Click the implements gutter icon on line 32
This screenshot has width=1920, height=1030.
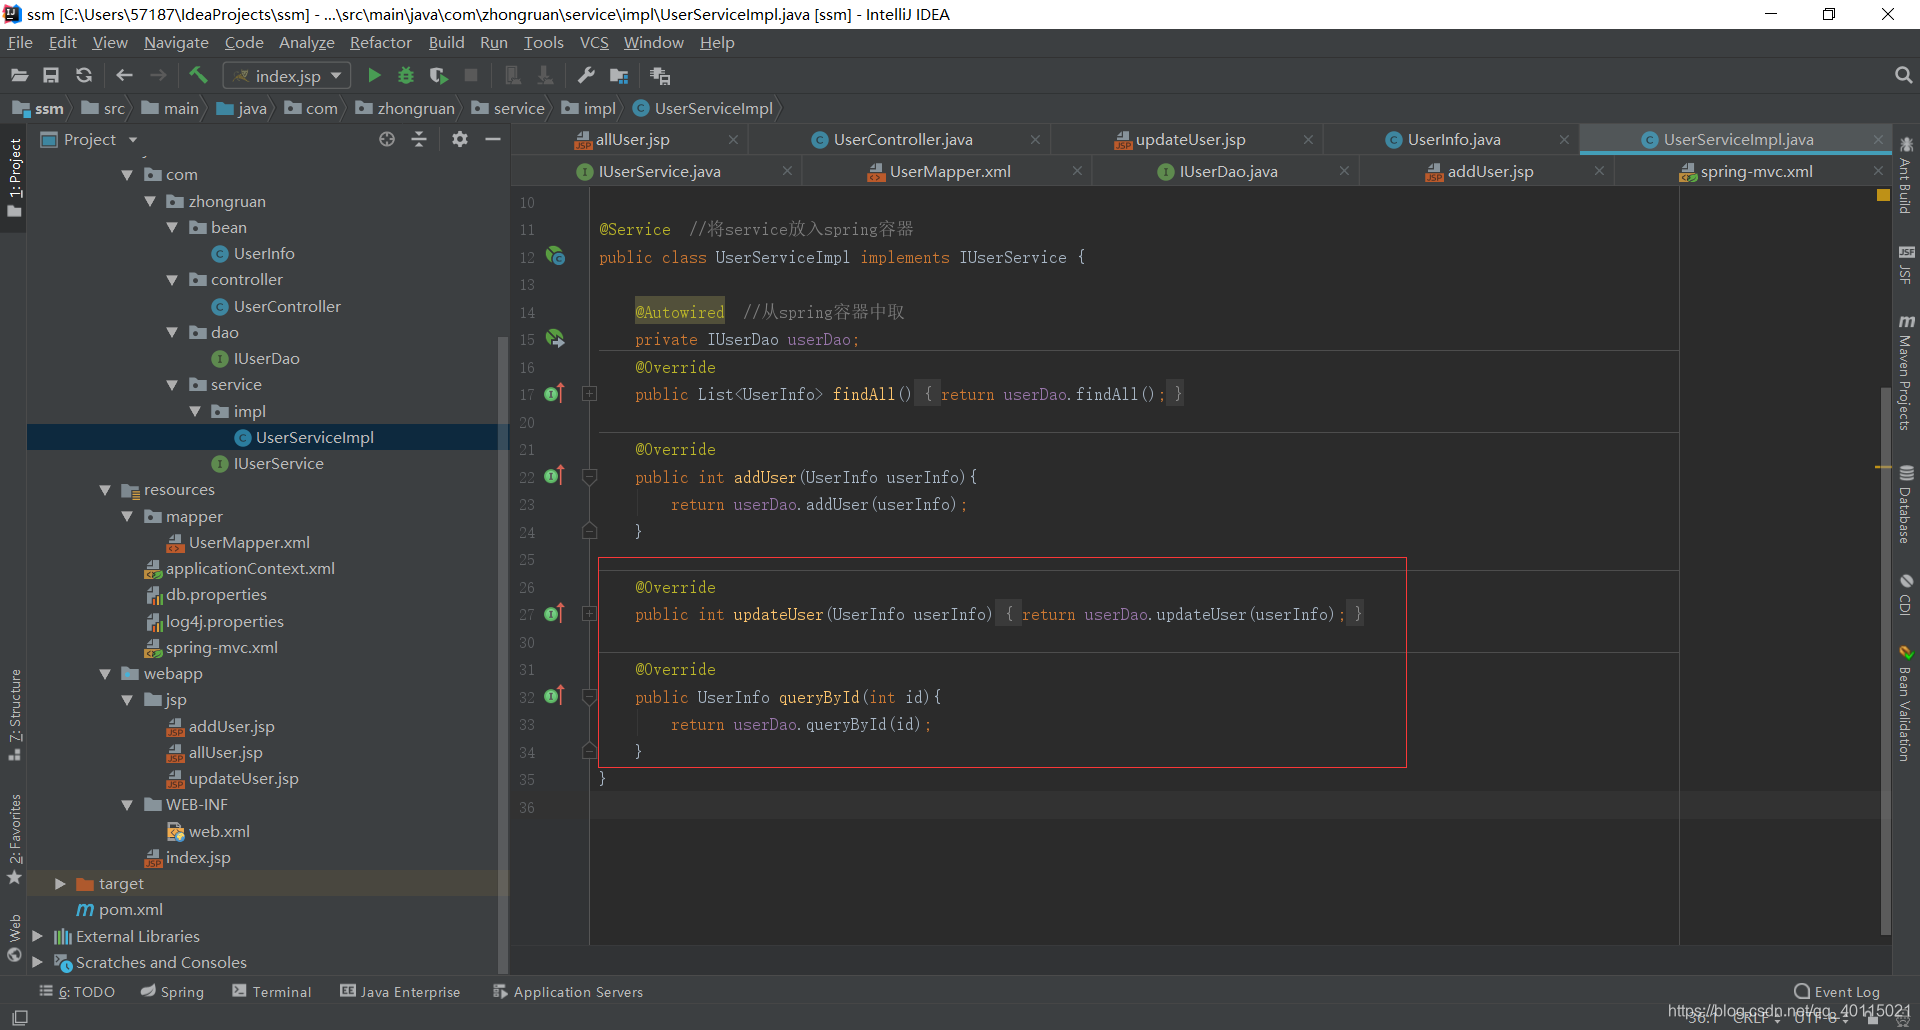[x=555, y=696]
